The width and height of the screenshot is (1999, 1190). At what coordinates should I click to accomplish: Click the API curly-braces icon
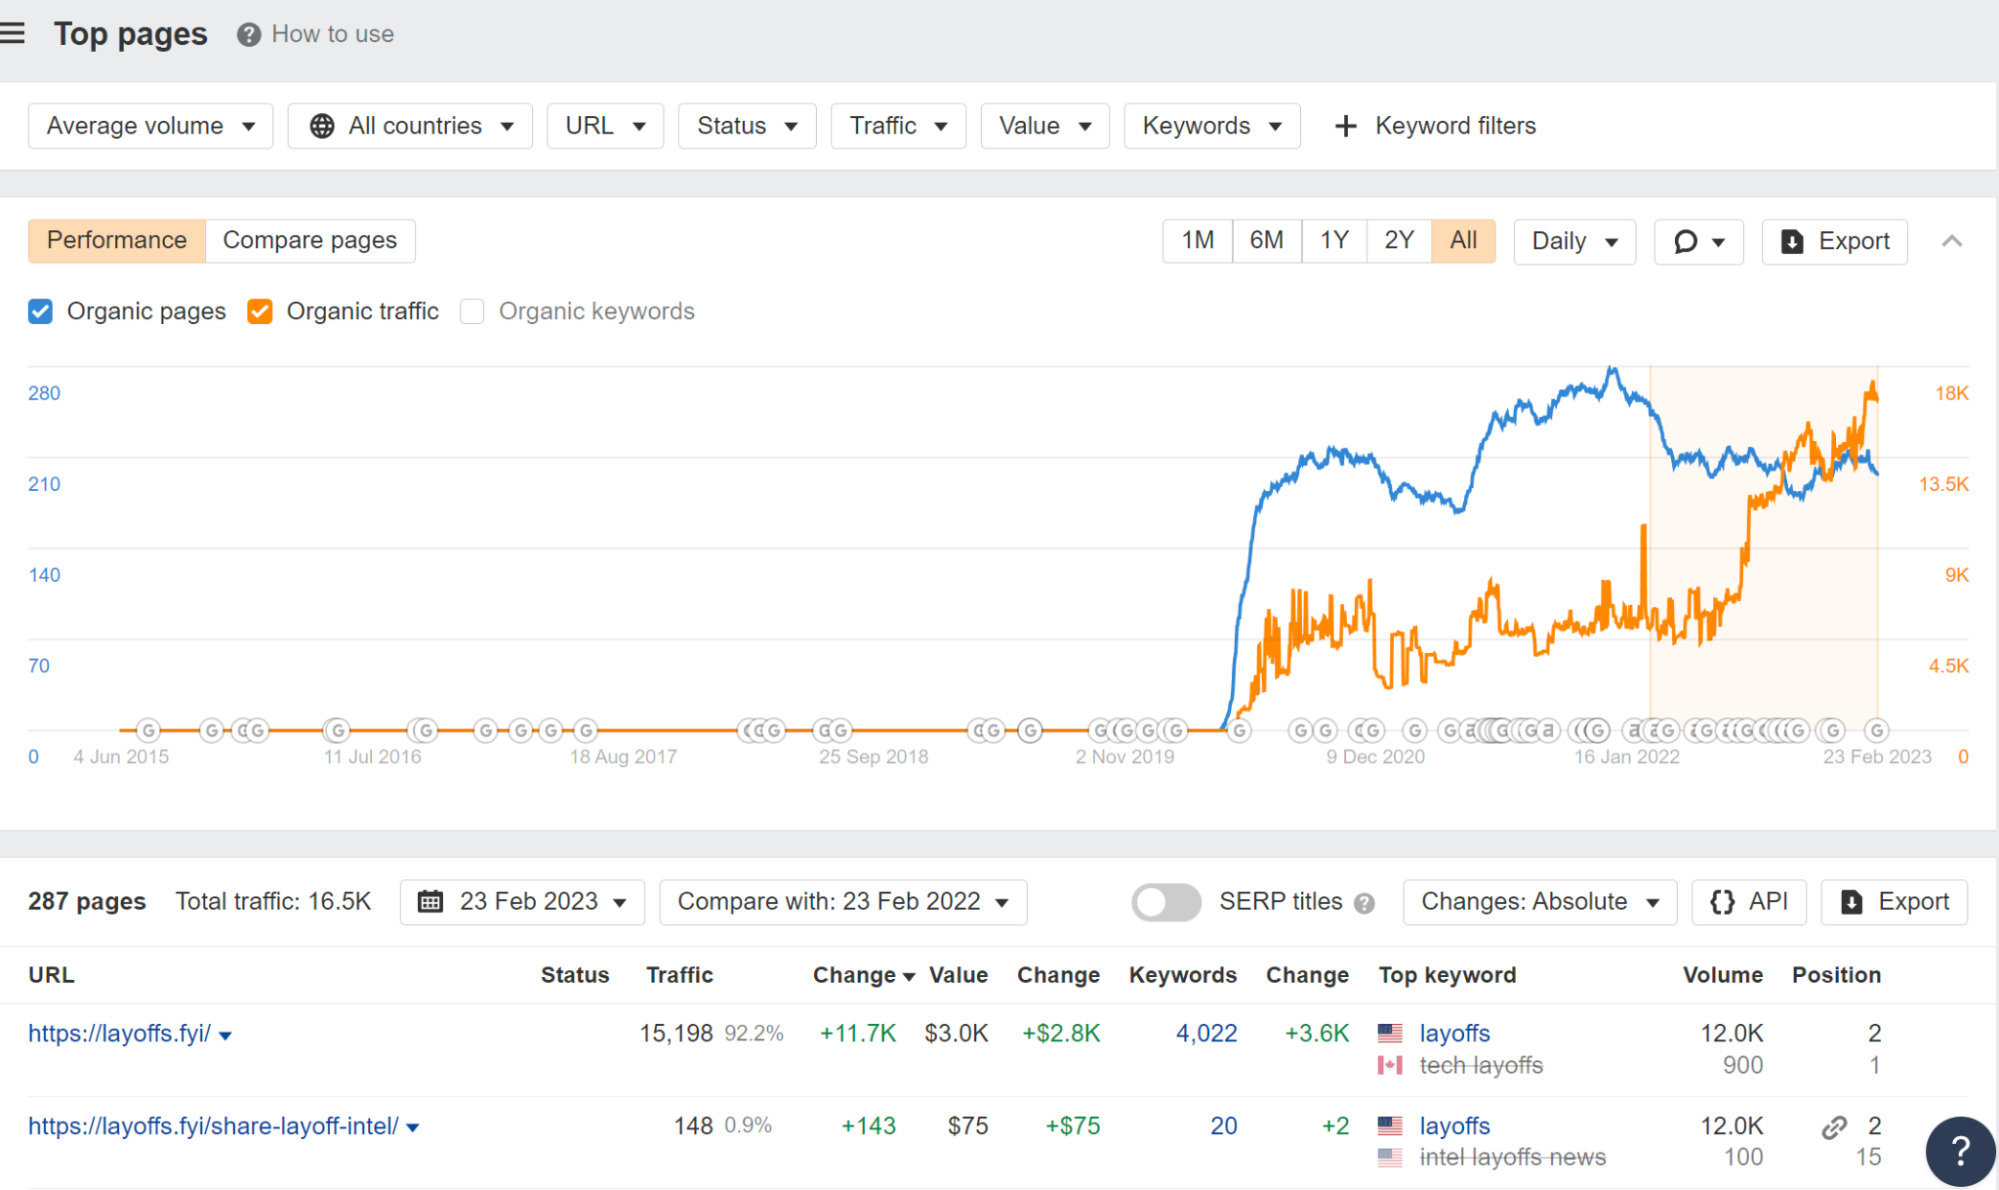pos(1722,901)
